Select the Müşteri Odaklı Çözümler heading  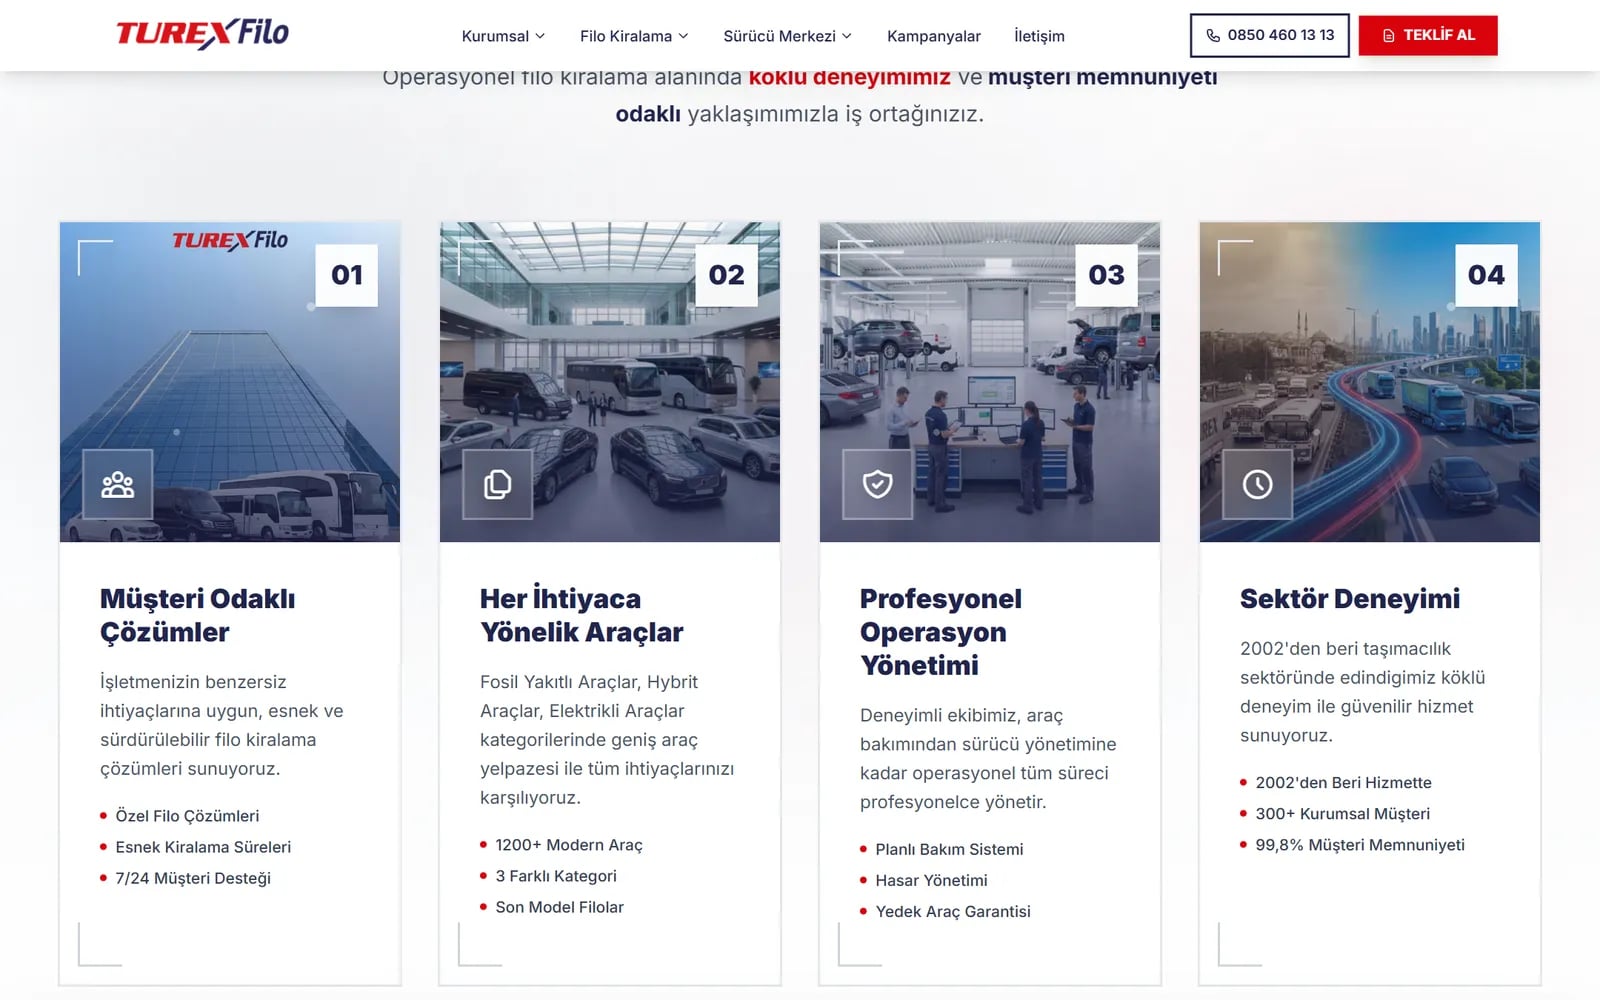point(198,615)
